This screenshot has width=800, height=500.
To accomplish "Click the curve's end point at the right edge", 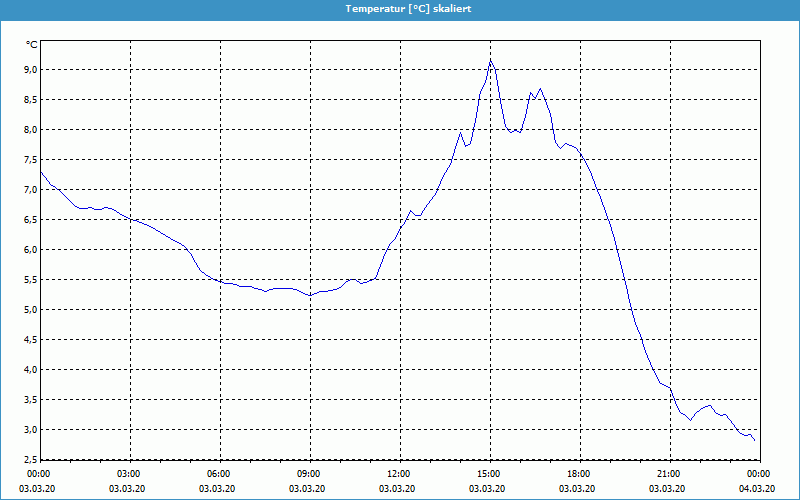I will 755,441.
